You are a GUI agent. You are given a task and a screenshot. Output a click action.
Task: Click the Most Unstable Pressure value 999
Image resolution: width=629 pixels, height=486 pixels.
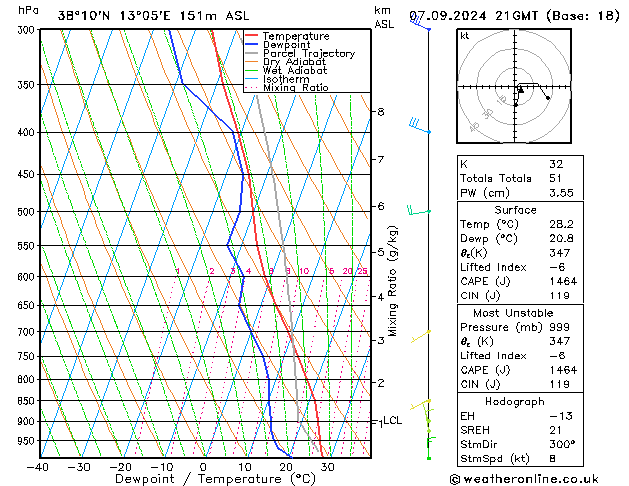point(559,327)
